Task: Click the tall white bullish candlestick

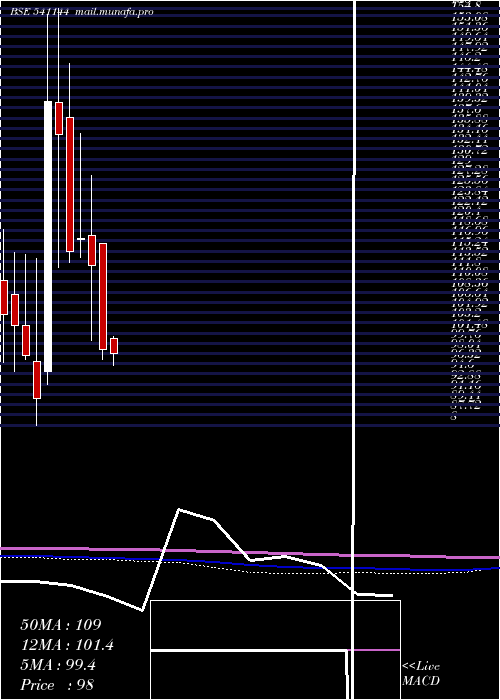Action: point(48,237)
